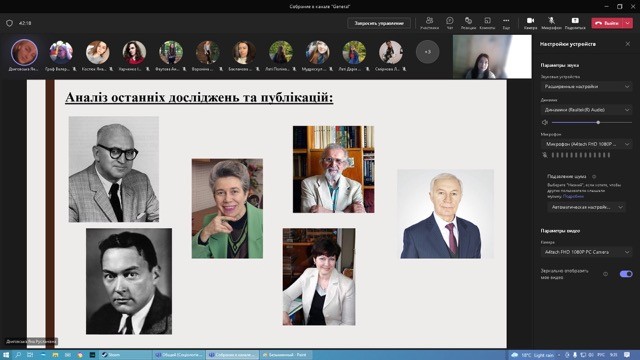Screen dimensions: 640x360
Task: Toggle the camera button on
Action: point(530,23)
